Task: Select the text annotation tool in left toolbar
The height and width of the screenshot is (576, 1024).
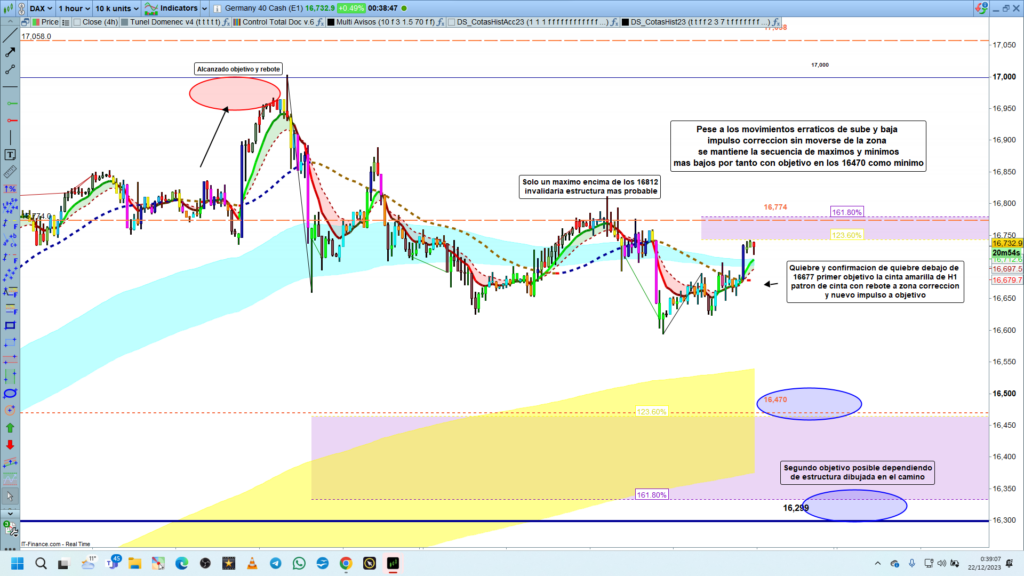Action: coord(10,155)
